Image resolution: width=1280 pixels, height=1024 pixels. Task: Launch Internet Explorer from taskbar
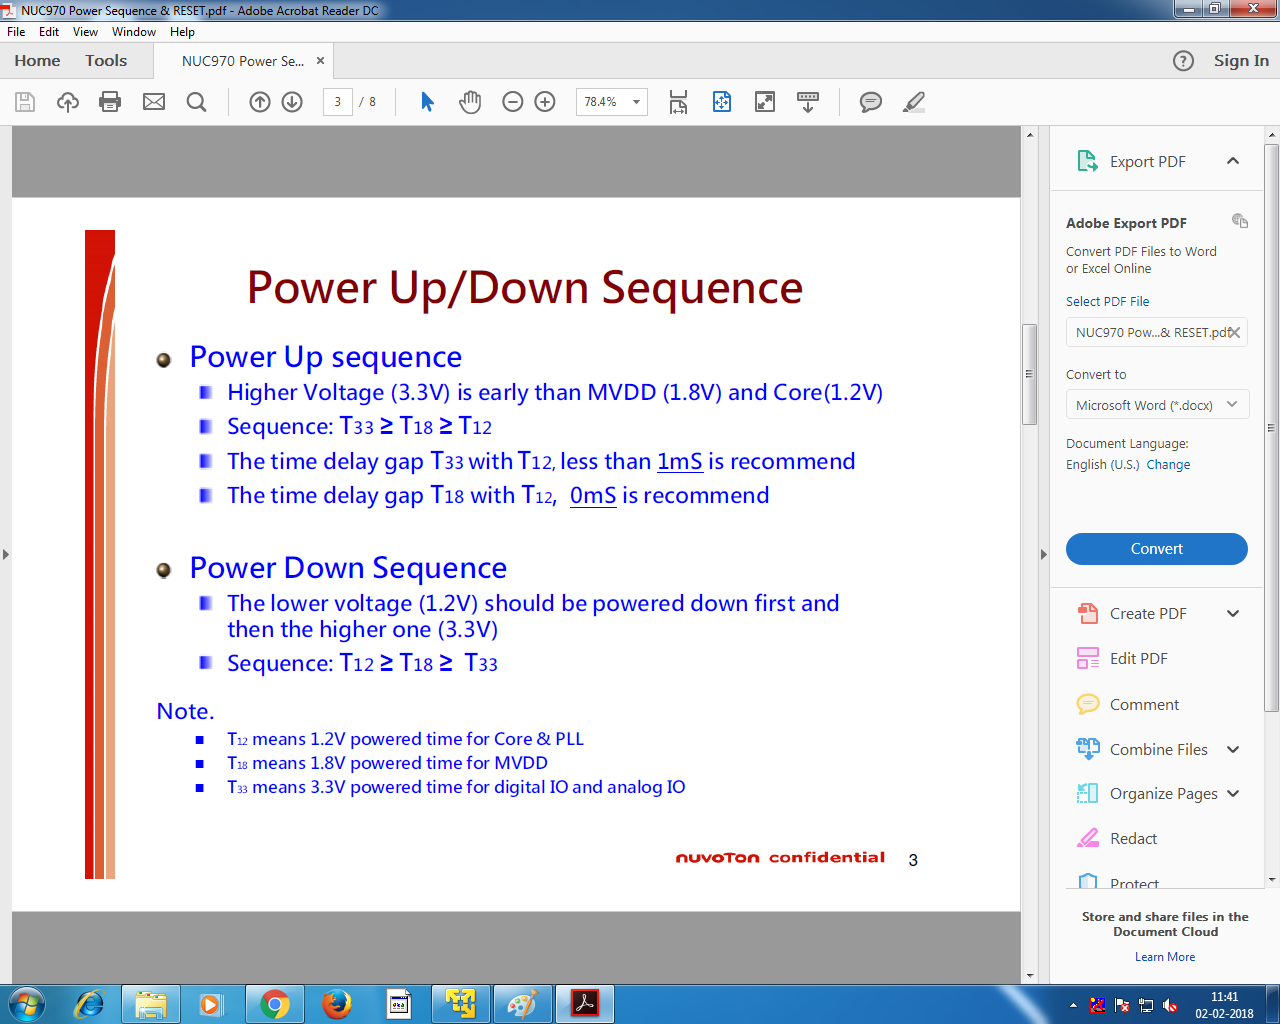coord(90,1004)
